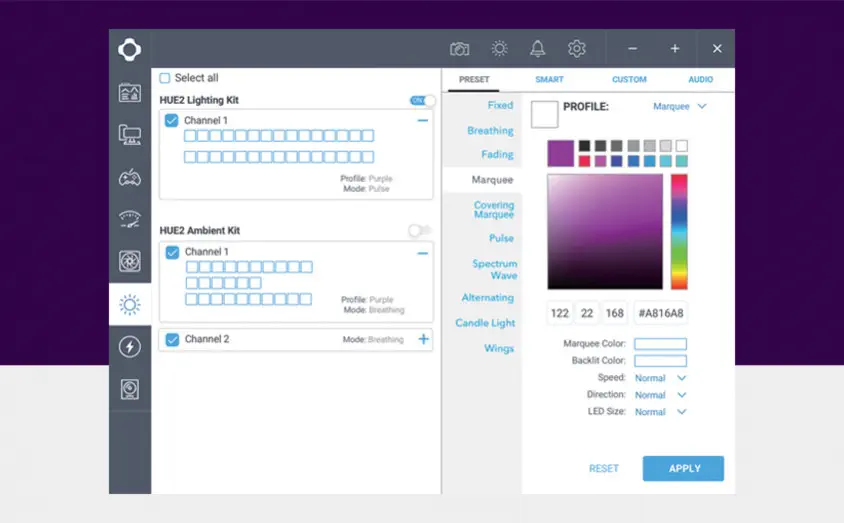Select the lighting sun sidebar icon

click(130, 305)
